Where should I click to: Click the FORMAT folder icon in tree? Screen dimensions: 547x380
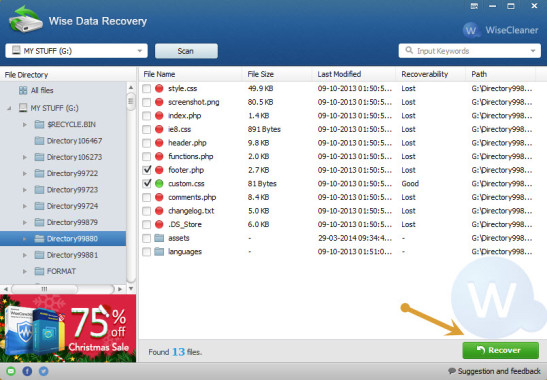(39, 271)
